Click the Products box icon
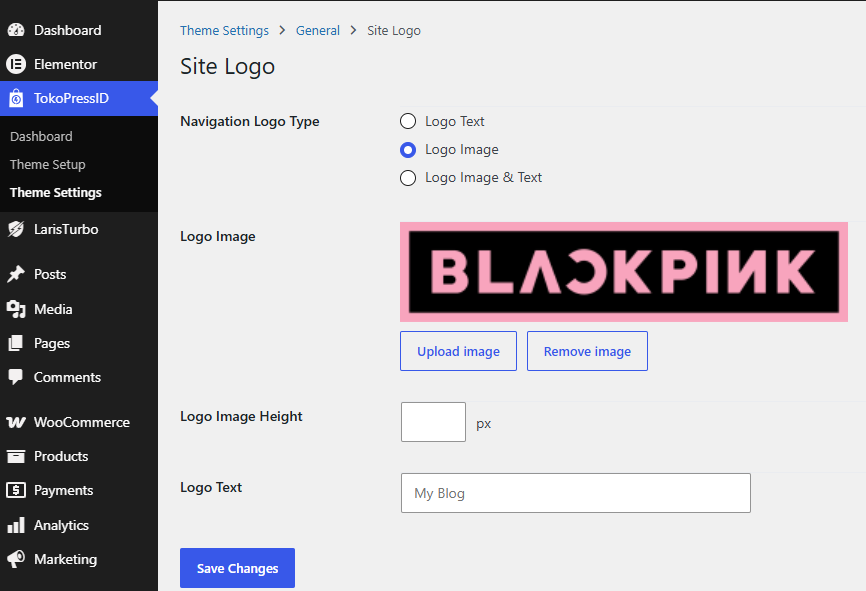866x591 pixels. click(16, 456)
